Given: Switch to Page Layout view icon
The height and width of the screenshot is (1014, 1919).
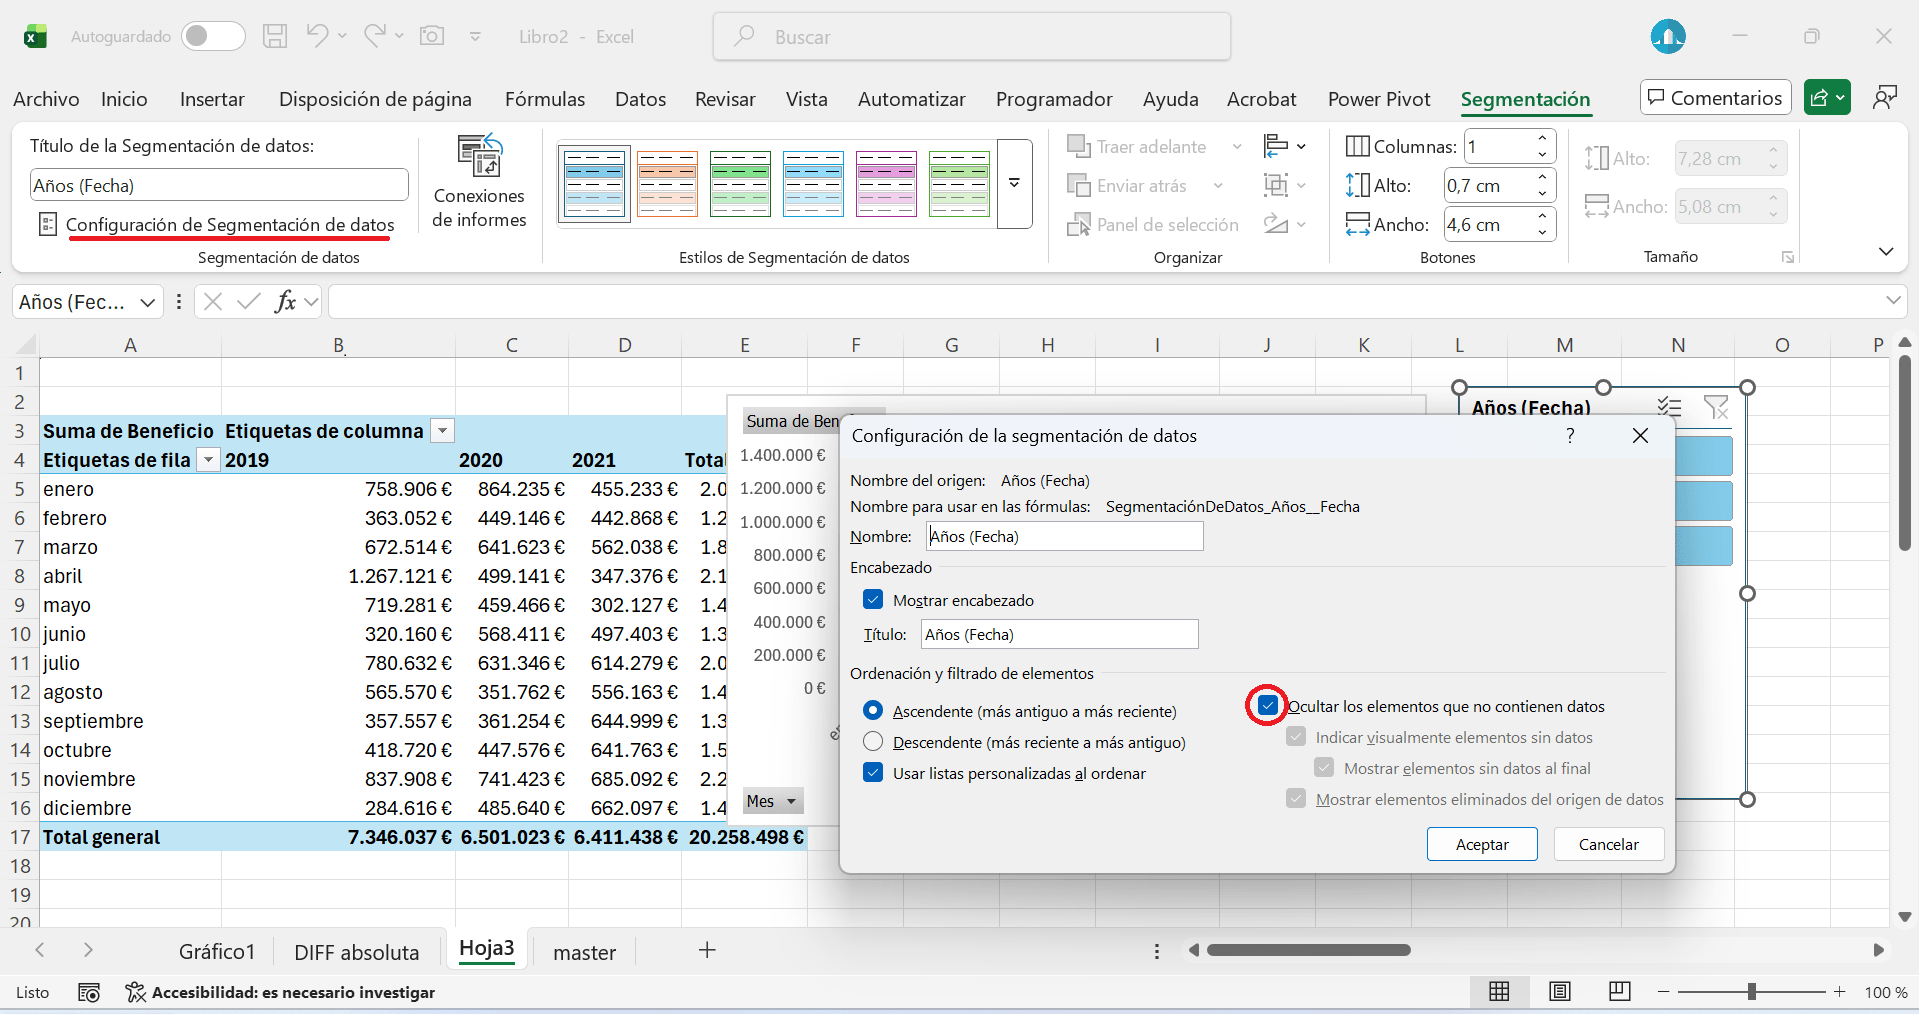Looking at the screenshot, I should pos(1559,991).
